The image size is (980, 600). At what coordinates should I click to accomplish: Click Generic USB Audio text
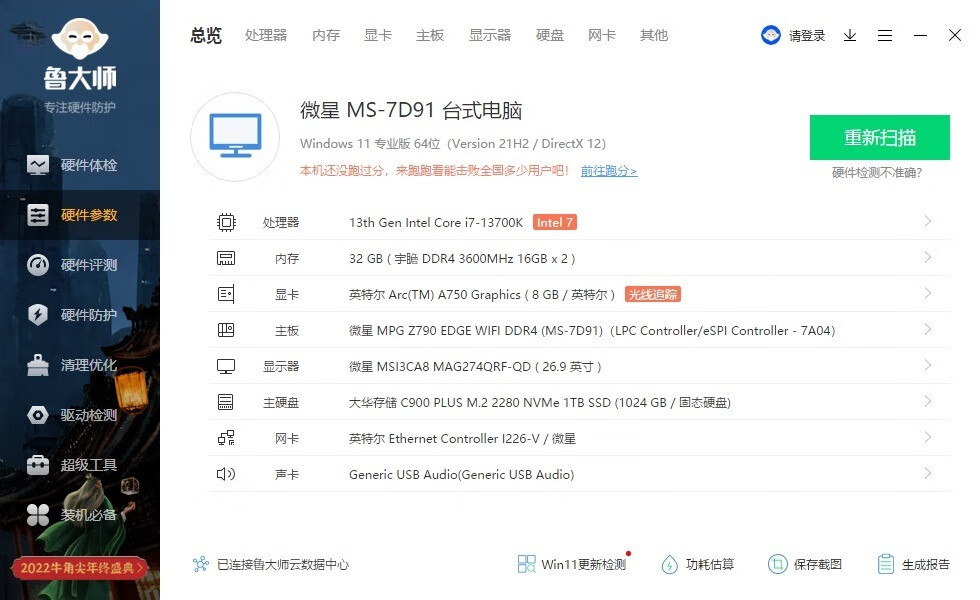(x=461, y=474)
